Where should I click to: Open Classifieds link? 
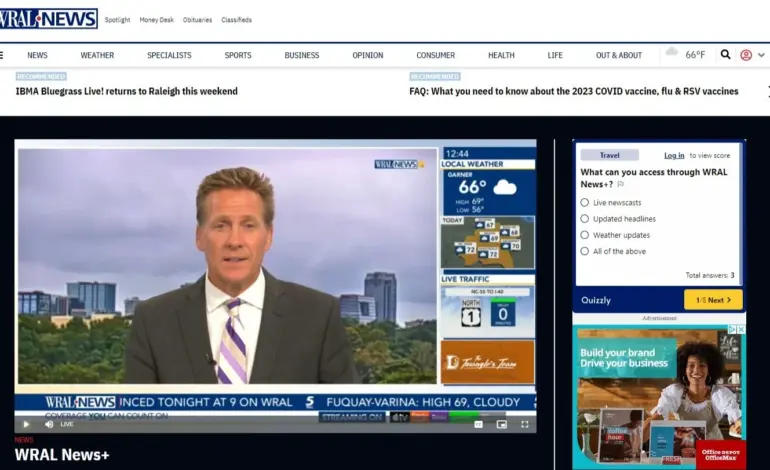pos(237,20)
